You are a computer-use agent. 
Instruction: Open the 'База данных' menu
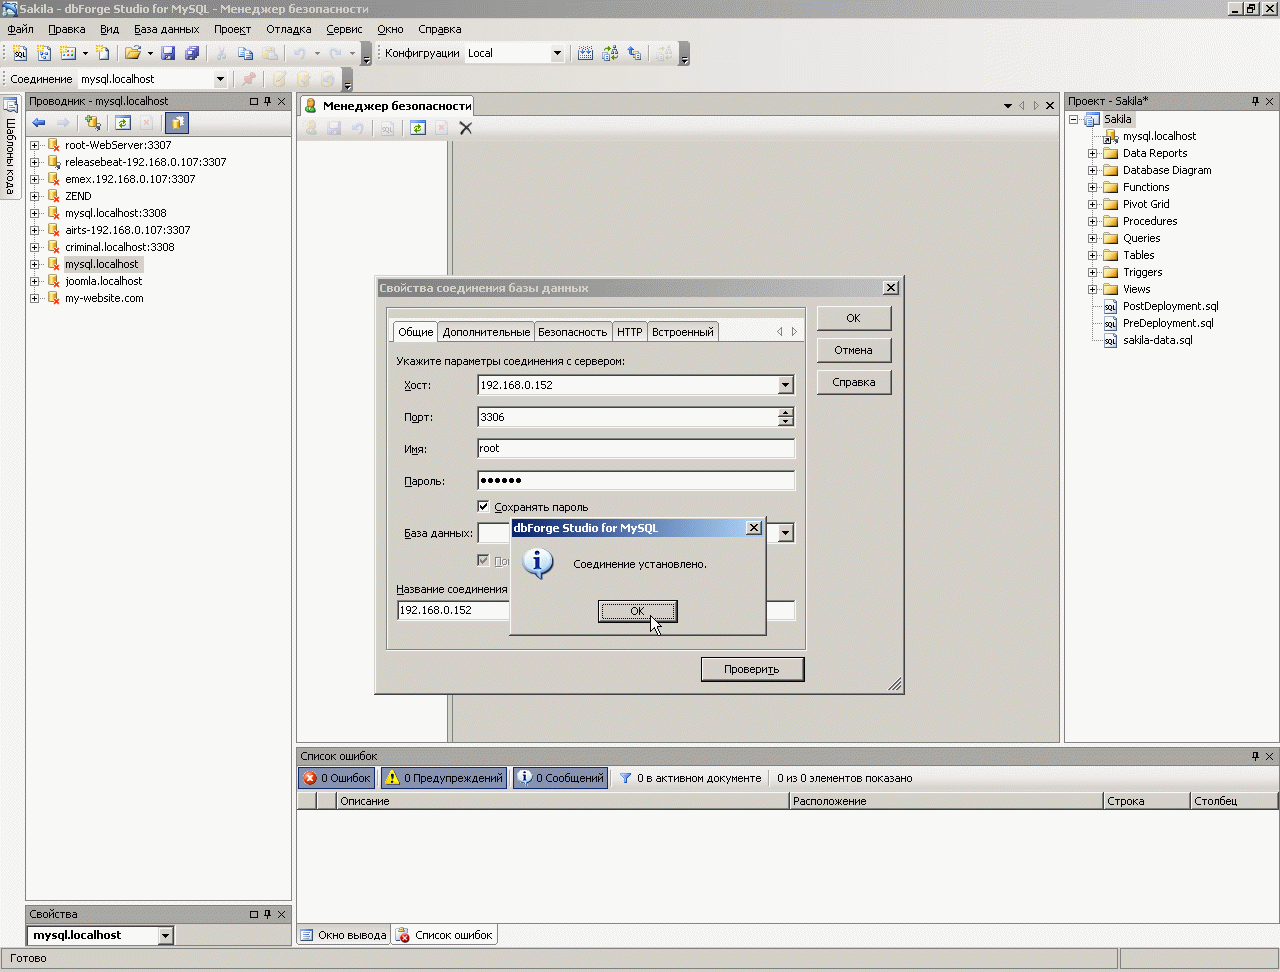point(166,29)
